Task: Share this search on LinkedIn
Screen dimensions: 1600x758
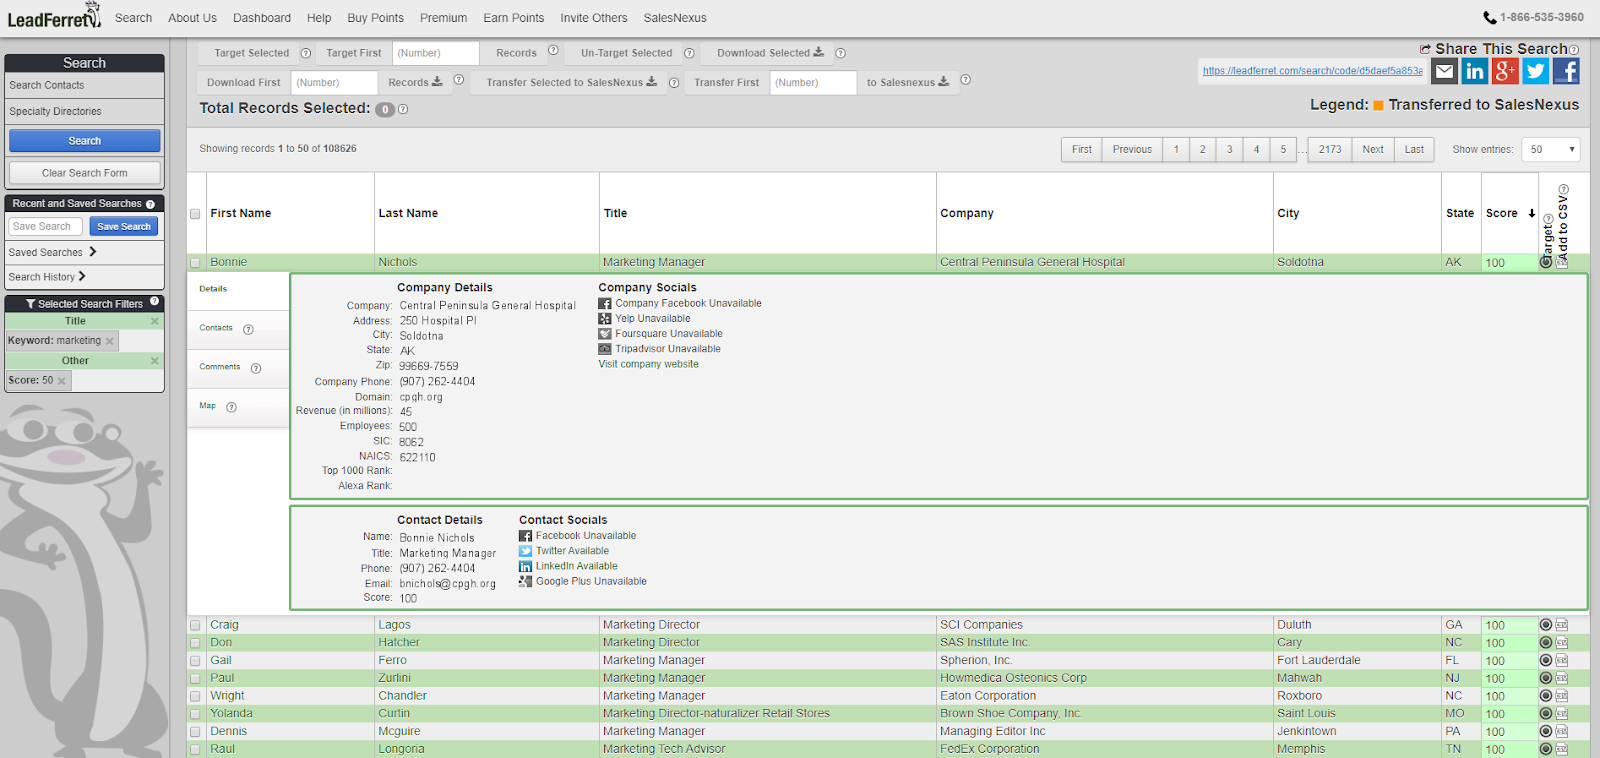Action: [1474, 71]
